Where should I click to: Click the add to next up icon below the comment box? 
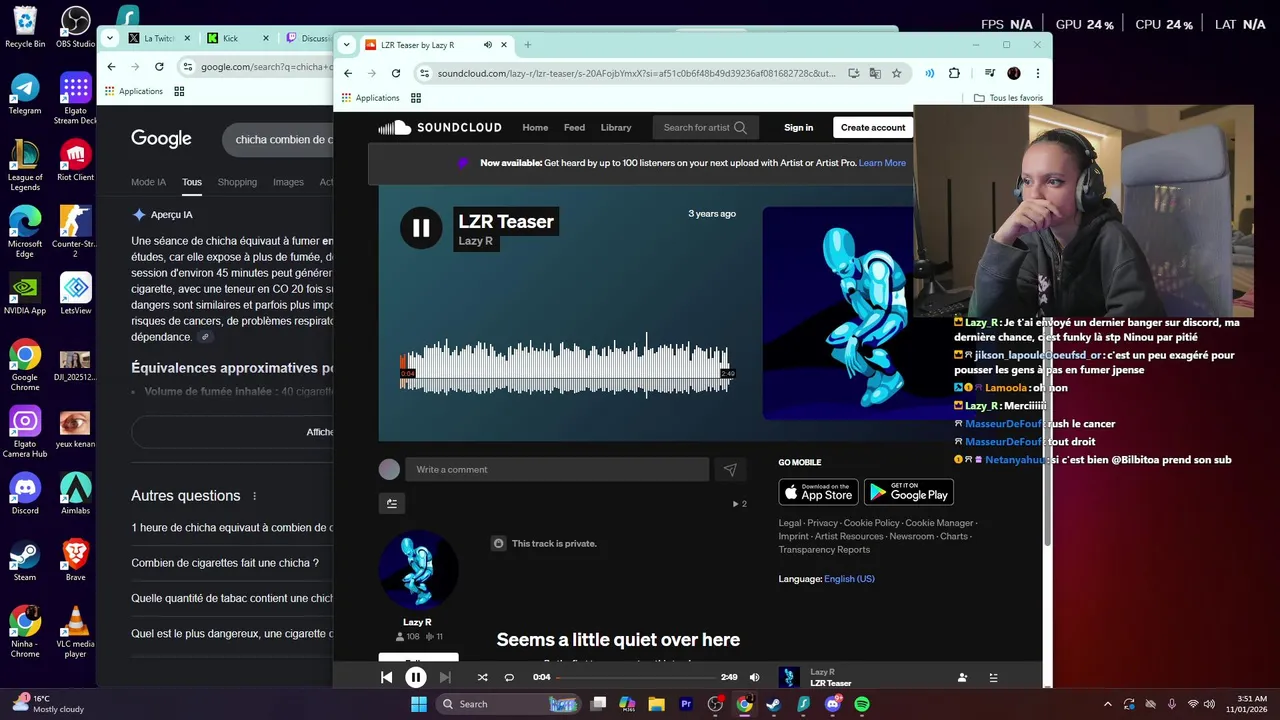click(x=392, y=504)
